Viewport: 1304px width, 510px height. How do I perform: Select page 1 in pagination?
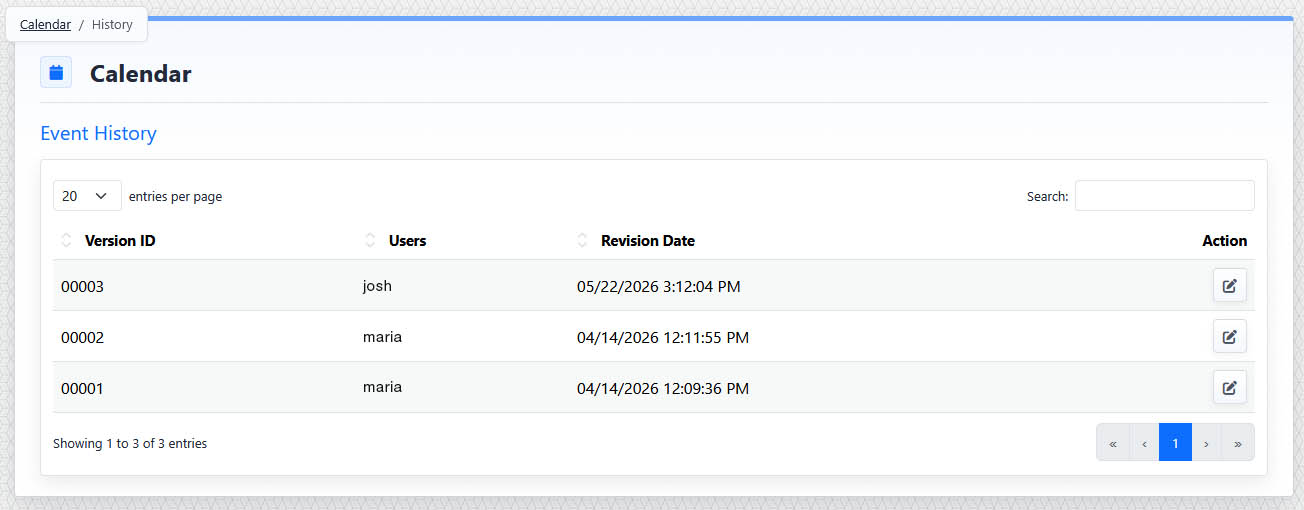pos(1175,442)
